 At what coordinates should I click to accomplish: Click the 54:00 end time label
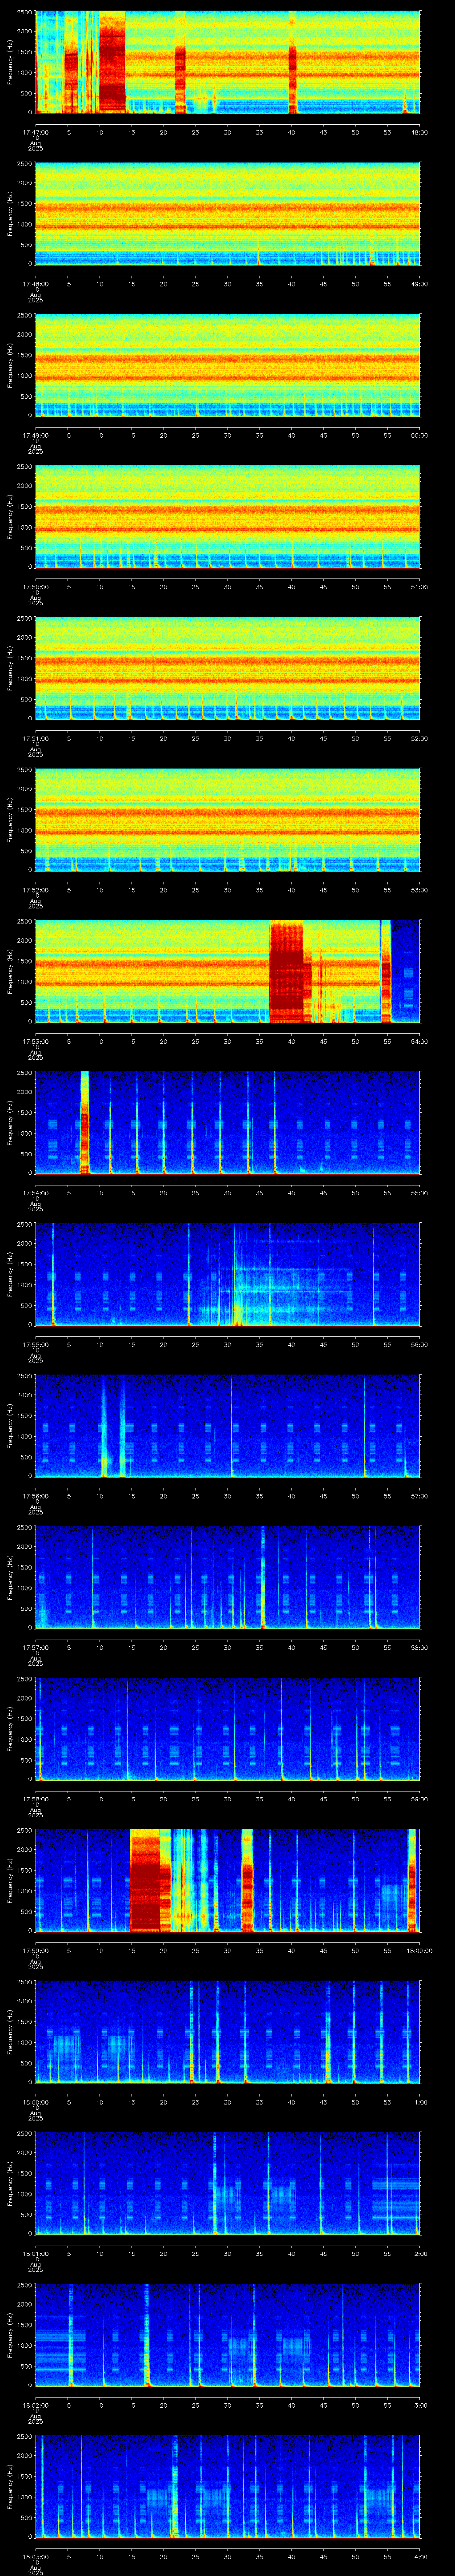pyautogui.click(x=419, y=1041)
